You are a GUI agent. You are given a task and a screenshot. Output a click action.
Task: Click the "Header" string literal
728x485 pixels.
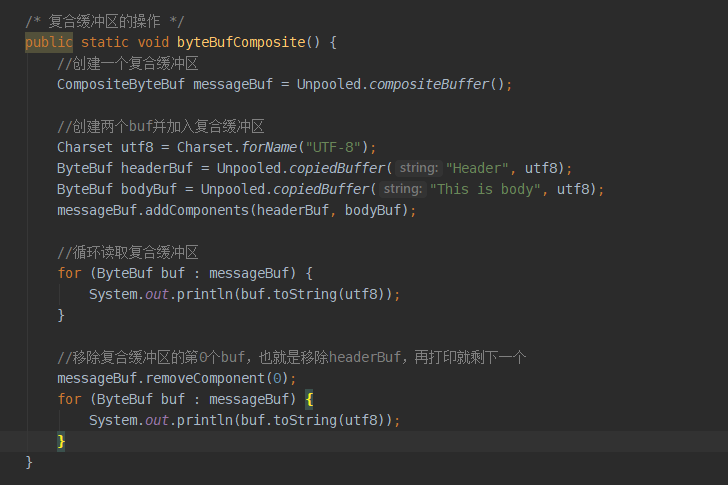click(477, 168)
